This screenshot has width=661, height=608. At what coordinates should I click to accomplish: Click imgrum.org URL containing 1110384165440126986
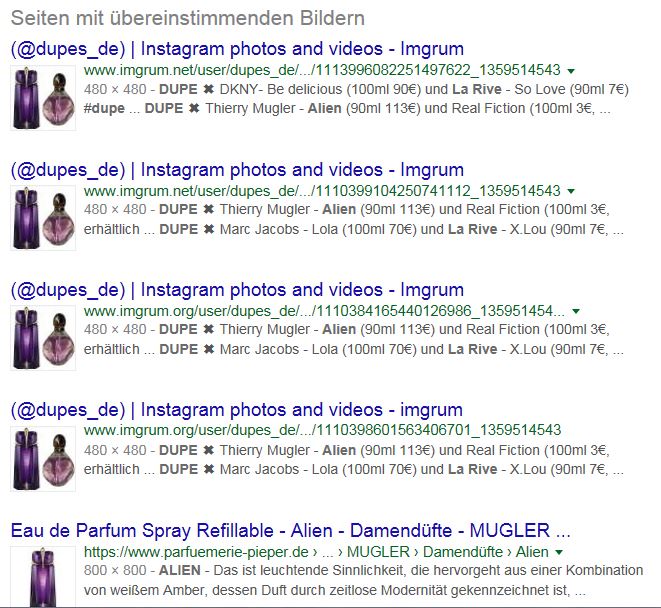click(x=324, y=311)
